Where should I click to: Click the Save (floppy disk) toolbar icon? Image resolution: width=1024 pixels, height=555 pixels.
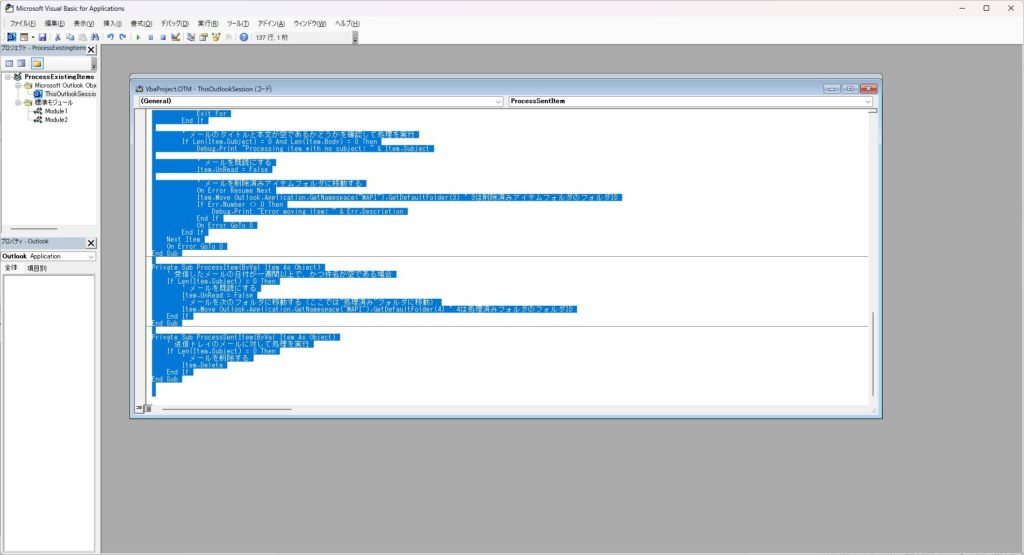(43, 37)
